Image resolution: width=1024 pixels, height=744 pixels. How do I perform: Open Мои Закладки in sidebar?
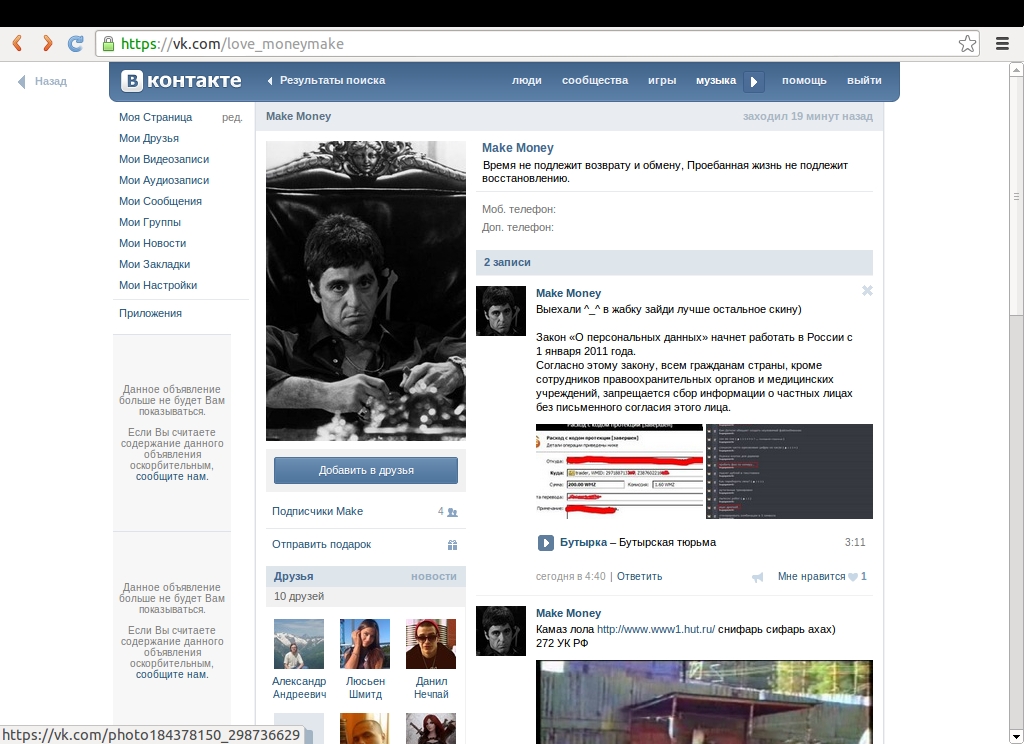tap(154, 264)
